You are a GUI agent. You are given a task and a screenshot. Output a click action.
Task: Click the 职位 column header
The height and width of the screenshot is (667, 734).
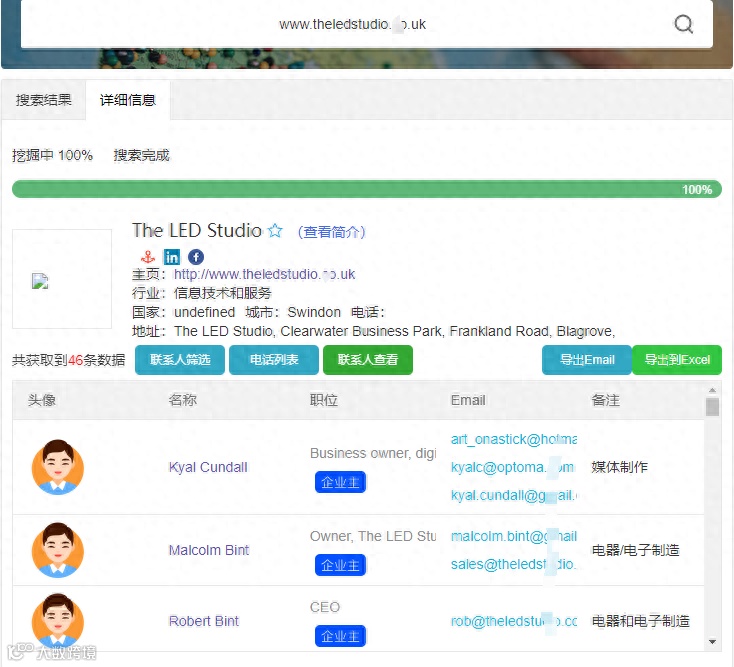coord(323,400)
